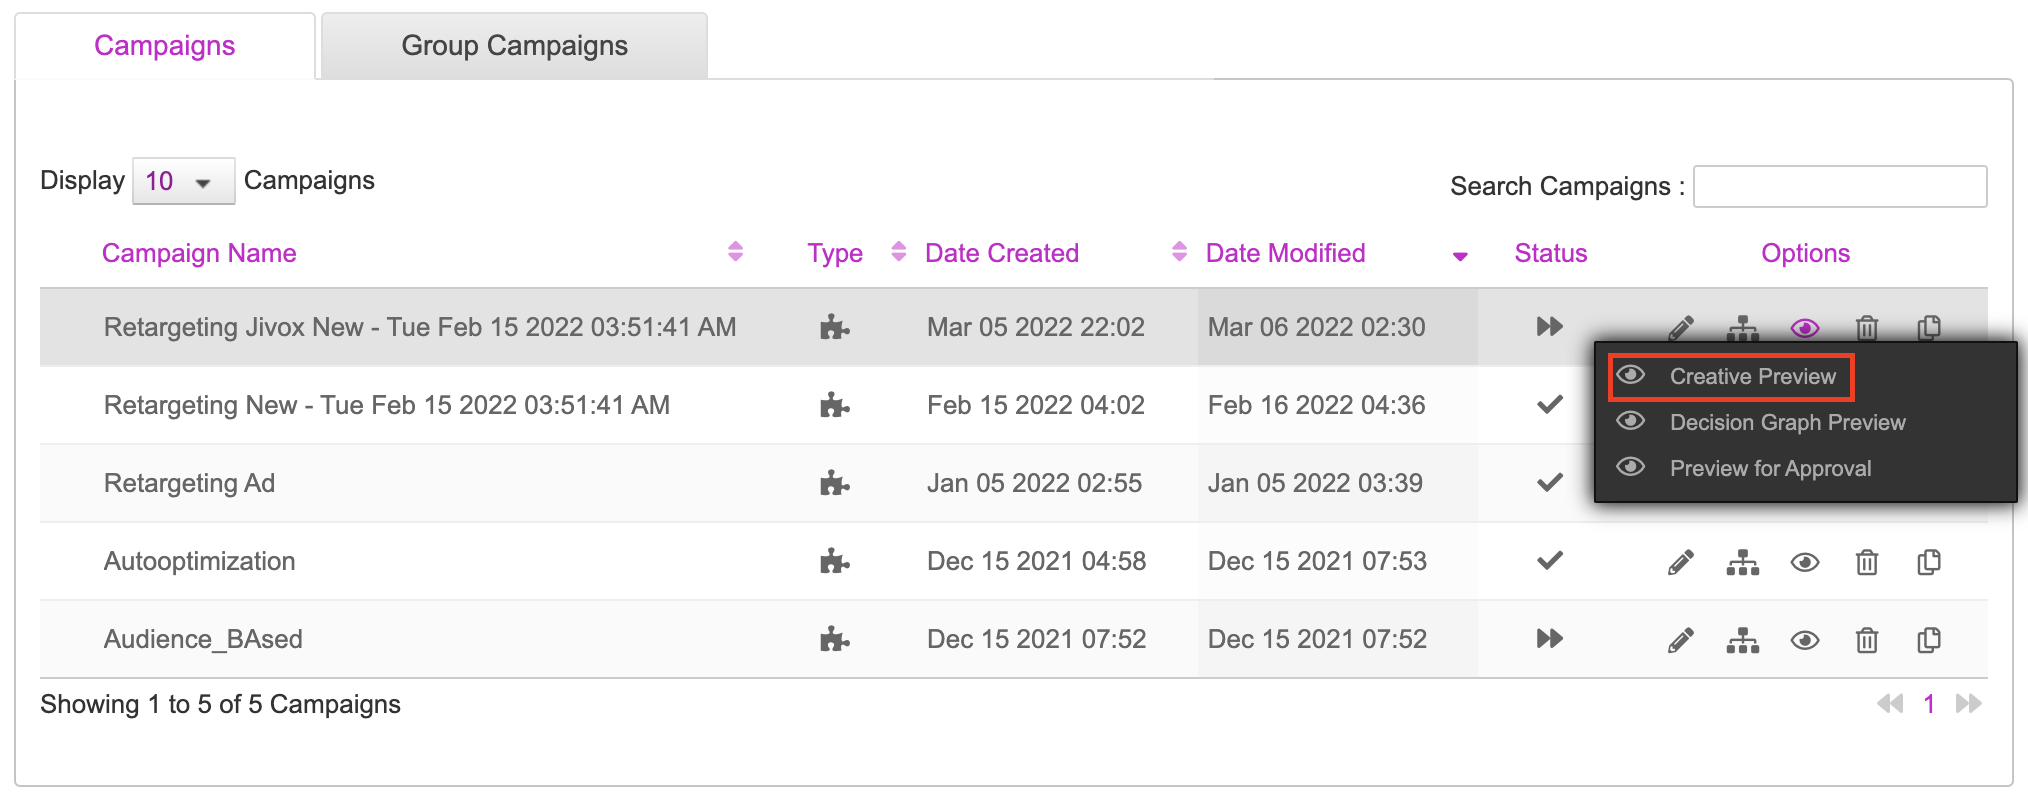Screen dimensions: 2028x804
Task: Delete Autooptimization with trash icon
Action: pyautogui.click(x=1867, y=563)
